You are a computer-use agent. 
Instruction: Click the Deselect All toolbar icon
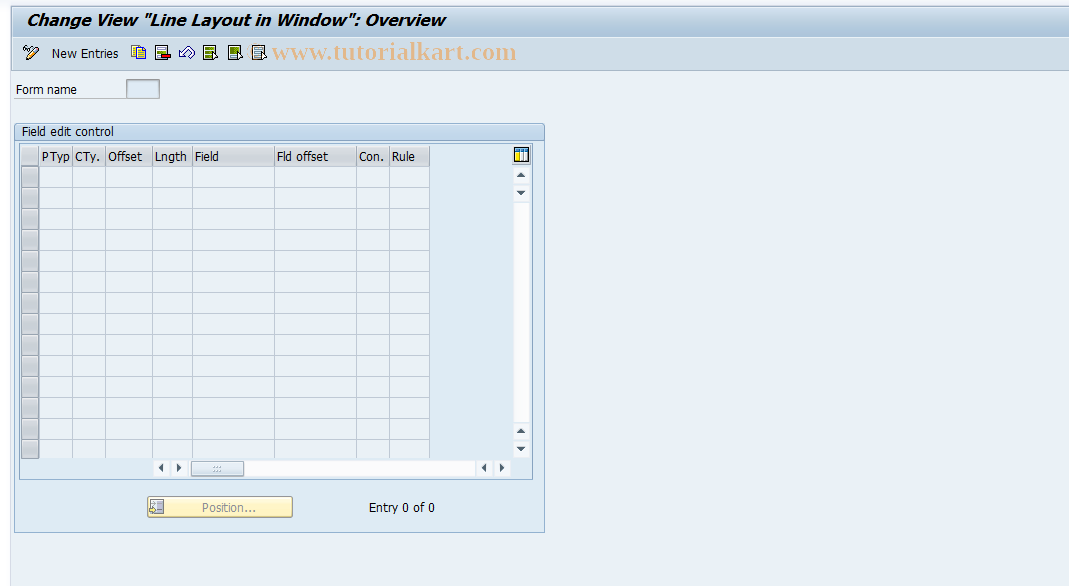(258, 52)
